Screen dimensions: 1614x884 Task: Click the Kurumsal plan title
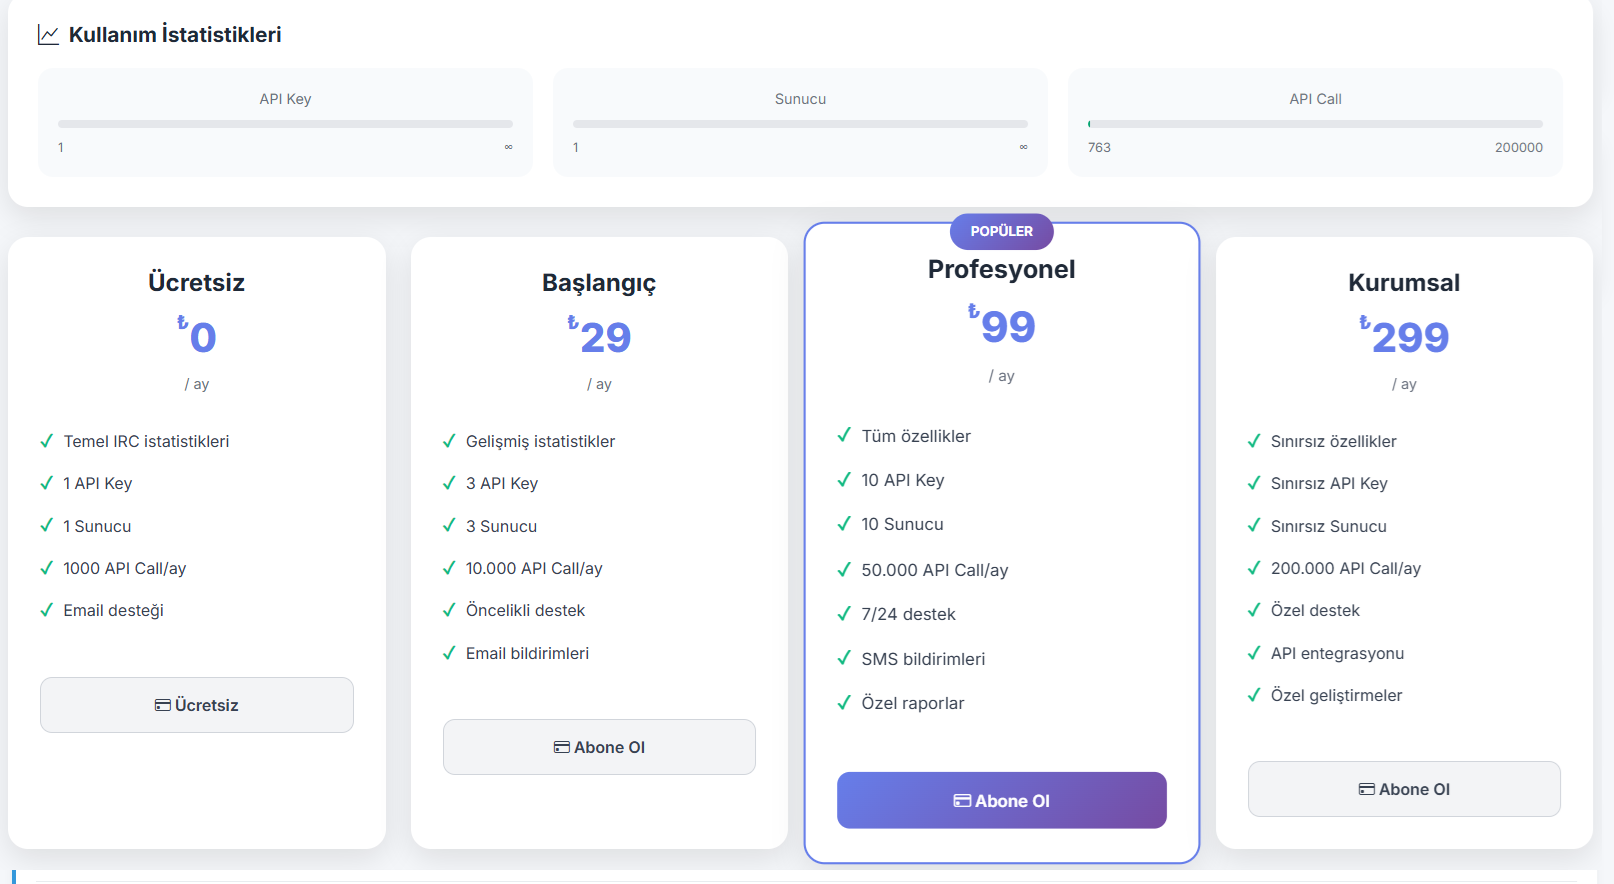tap(1403, 283)
